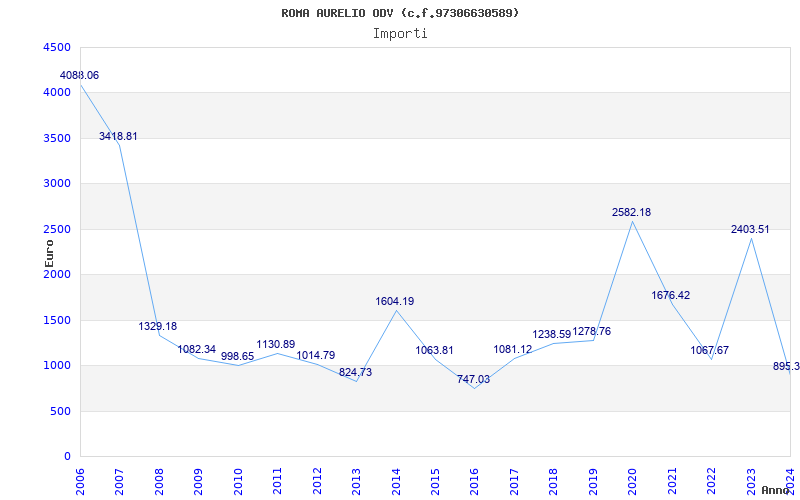Click x-axis year 2022
The width and height of the screenshot is (800, 500).
(711, 481)
